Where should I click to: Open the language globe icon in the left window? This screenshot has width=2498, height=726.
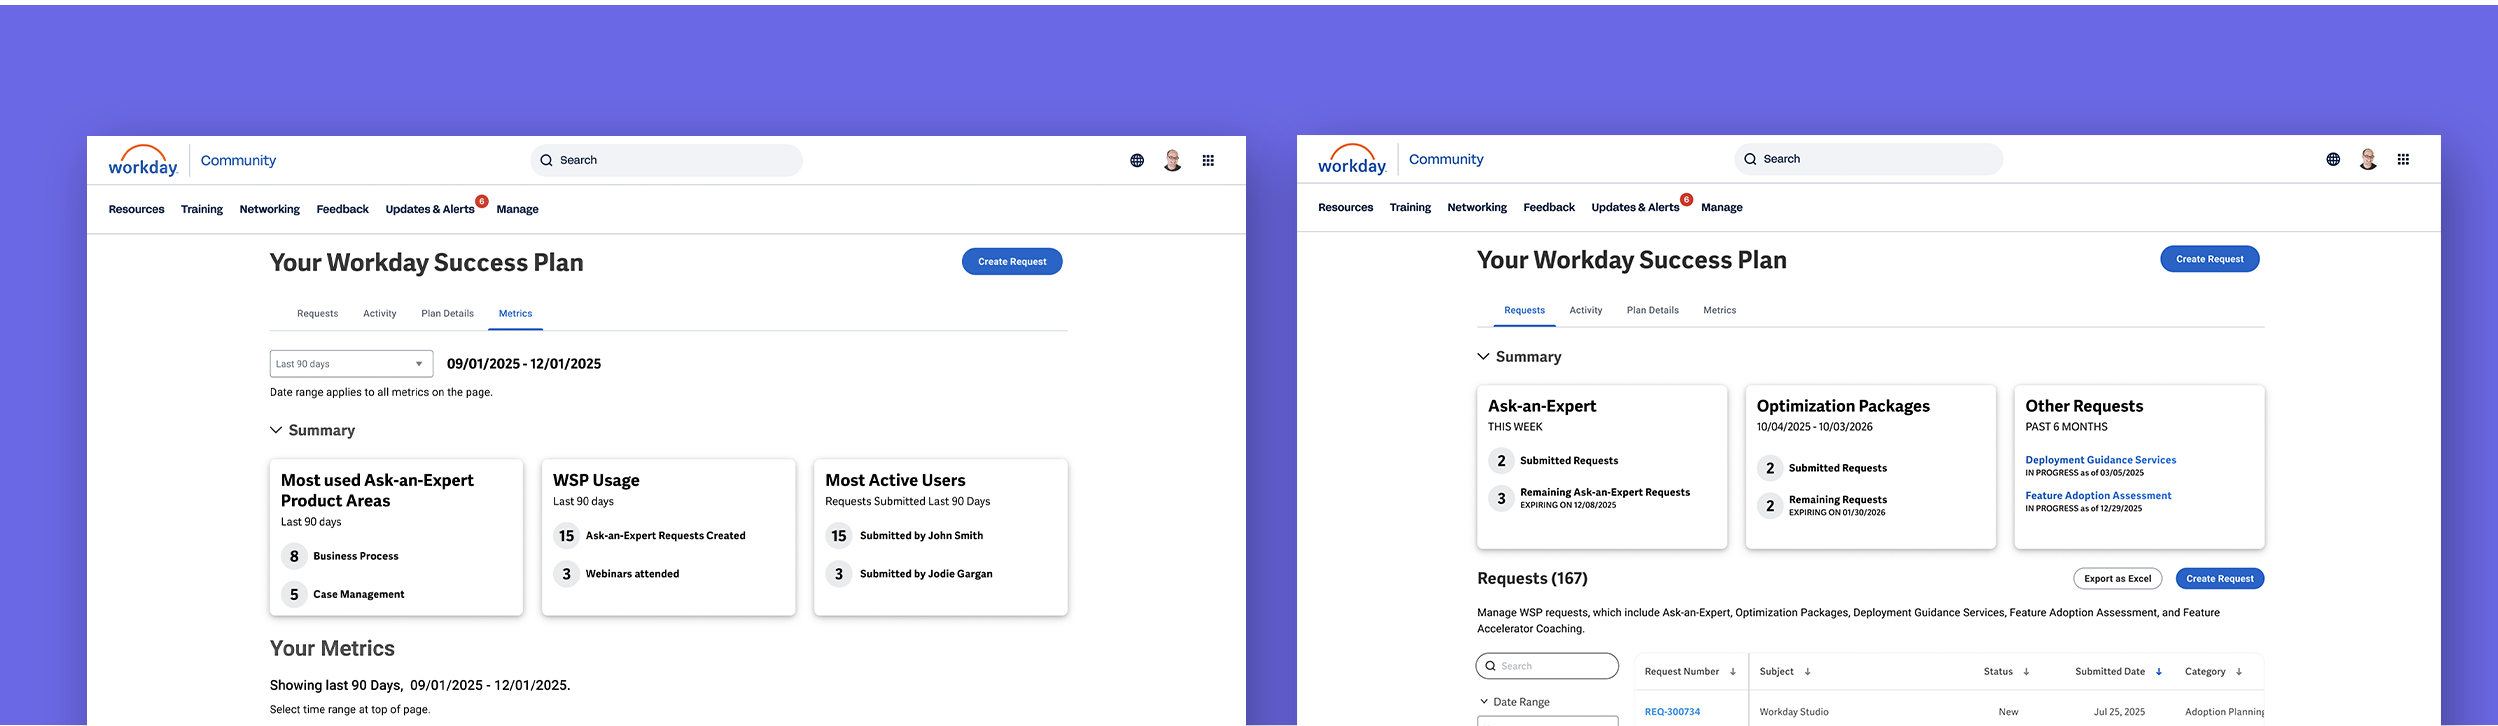point(1137,160)
